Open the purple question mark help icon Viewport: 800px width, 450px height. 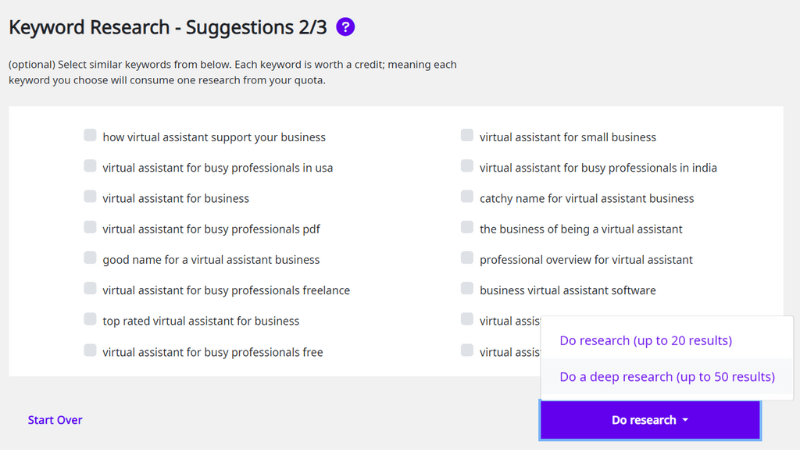[345, 27]
